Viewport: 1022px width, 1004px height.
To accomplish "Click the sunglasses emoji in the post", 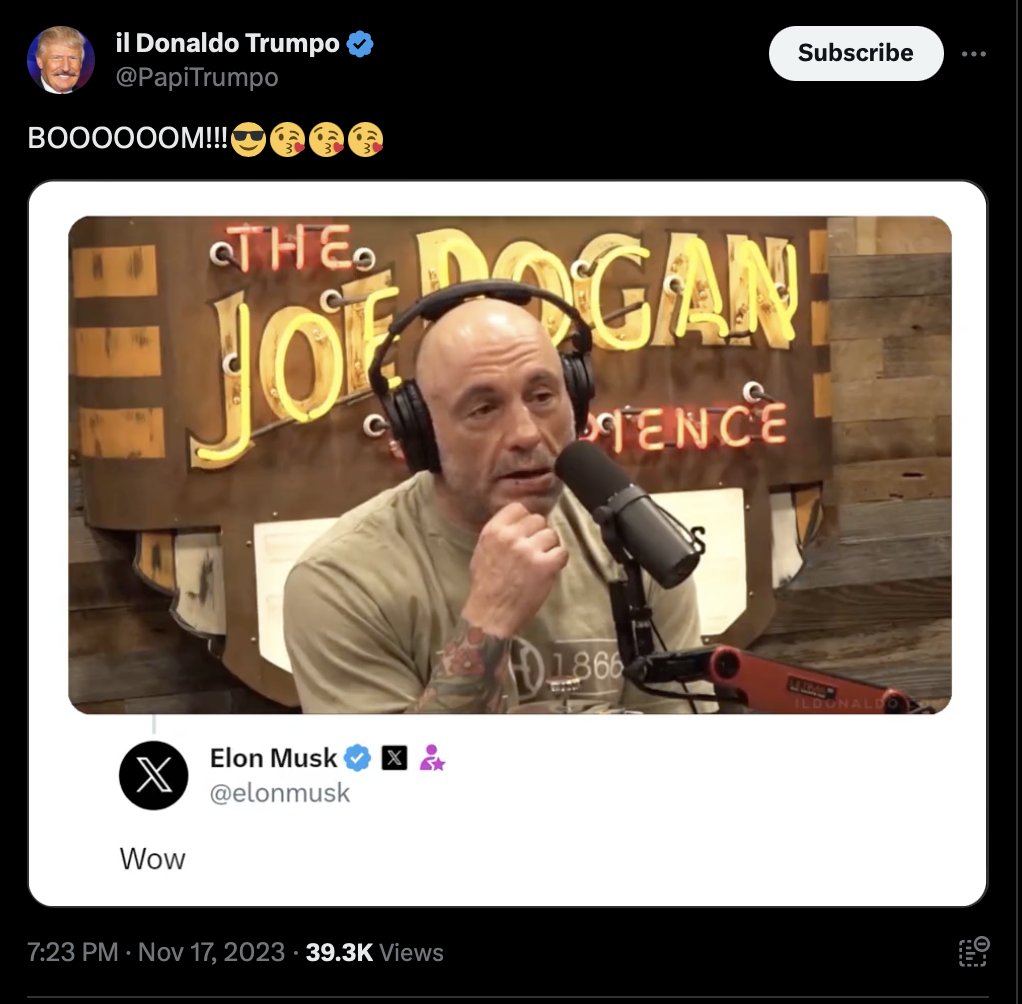I will tap(248, 139).
